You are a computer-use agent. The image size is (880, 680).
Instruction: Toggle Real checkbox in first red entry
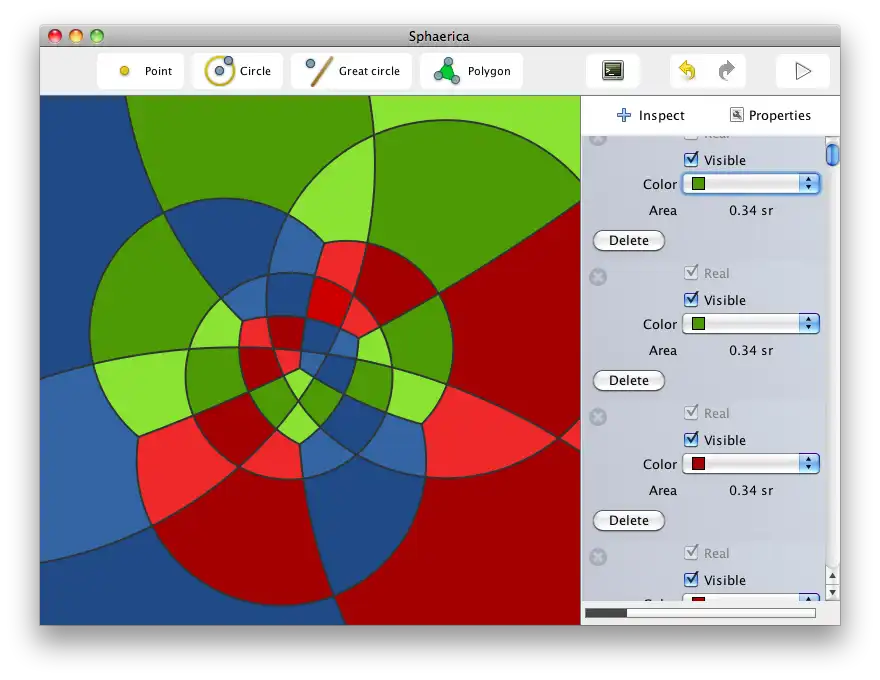point(691,412)
